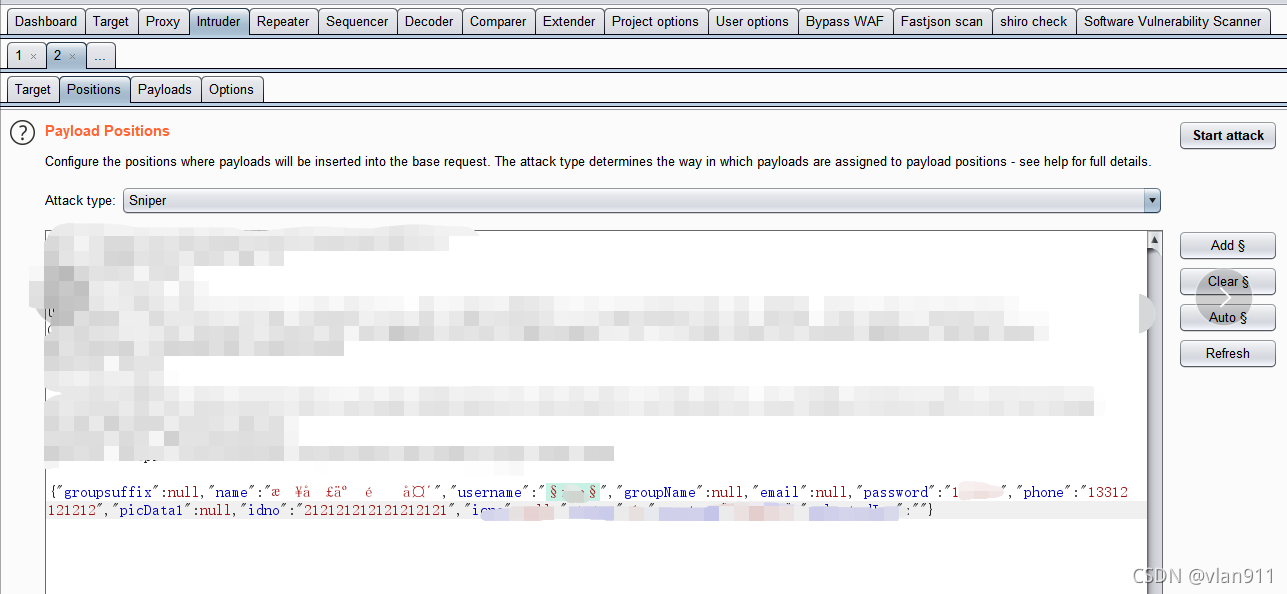Screen dimensions: 1287x594
Task: Select Intruder attack tab 2
Action: 57,56
